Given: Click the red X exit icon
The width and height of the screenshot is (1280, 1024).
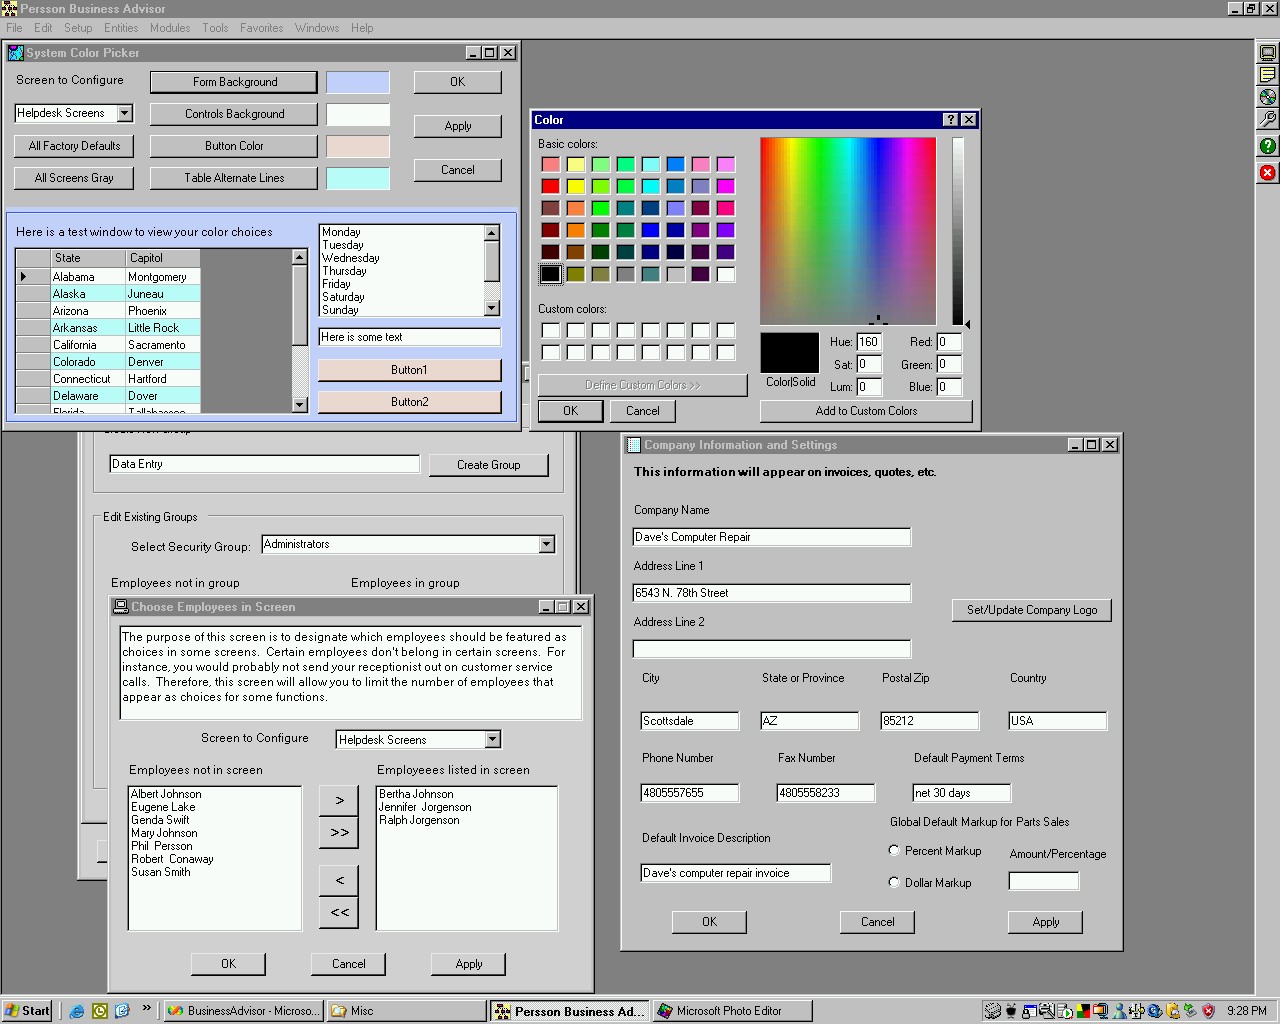Looking at the screenshot, I should [x=1267, y=173].
